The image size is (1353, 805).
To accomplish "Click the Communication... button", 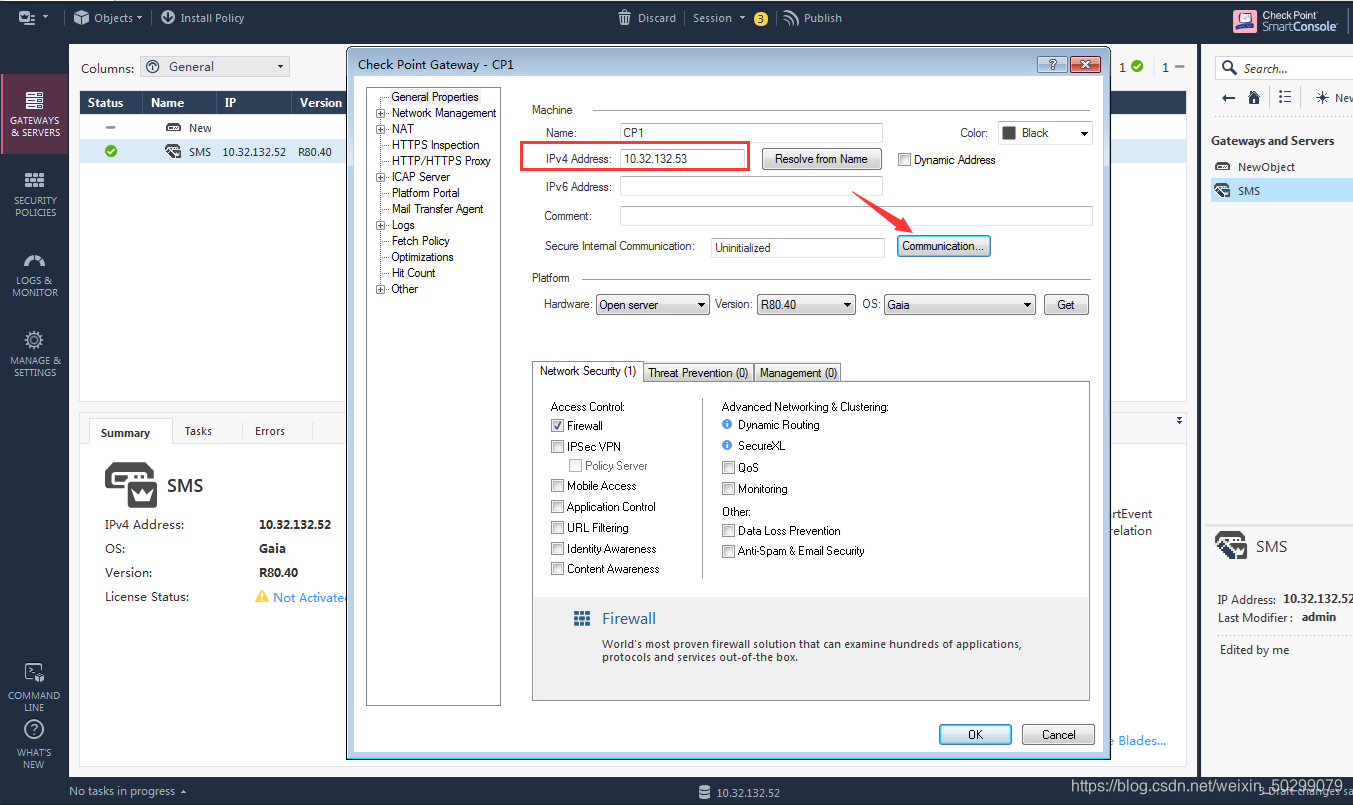I will tap(944, 246).
